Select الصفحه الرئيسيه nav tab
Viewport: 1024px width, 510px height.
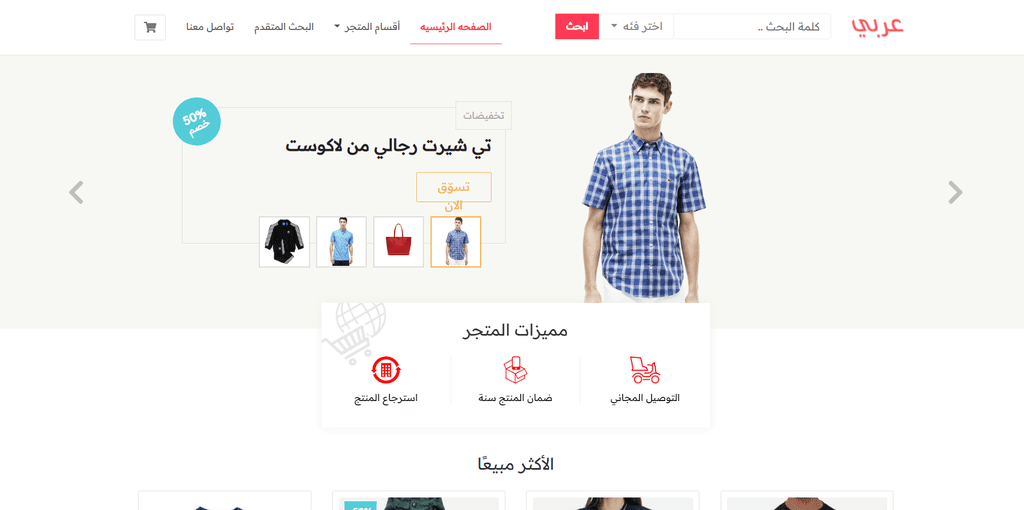[x=456, y=27]
